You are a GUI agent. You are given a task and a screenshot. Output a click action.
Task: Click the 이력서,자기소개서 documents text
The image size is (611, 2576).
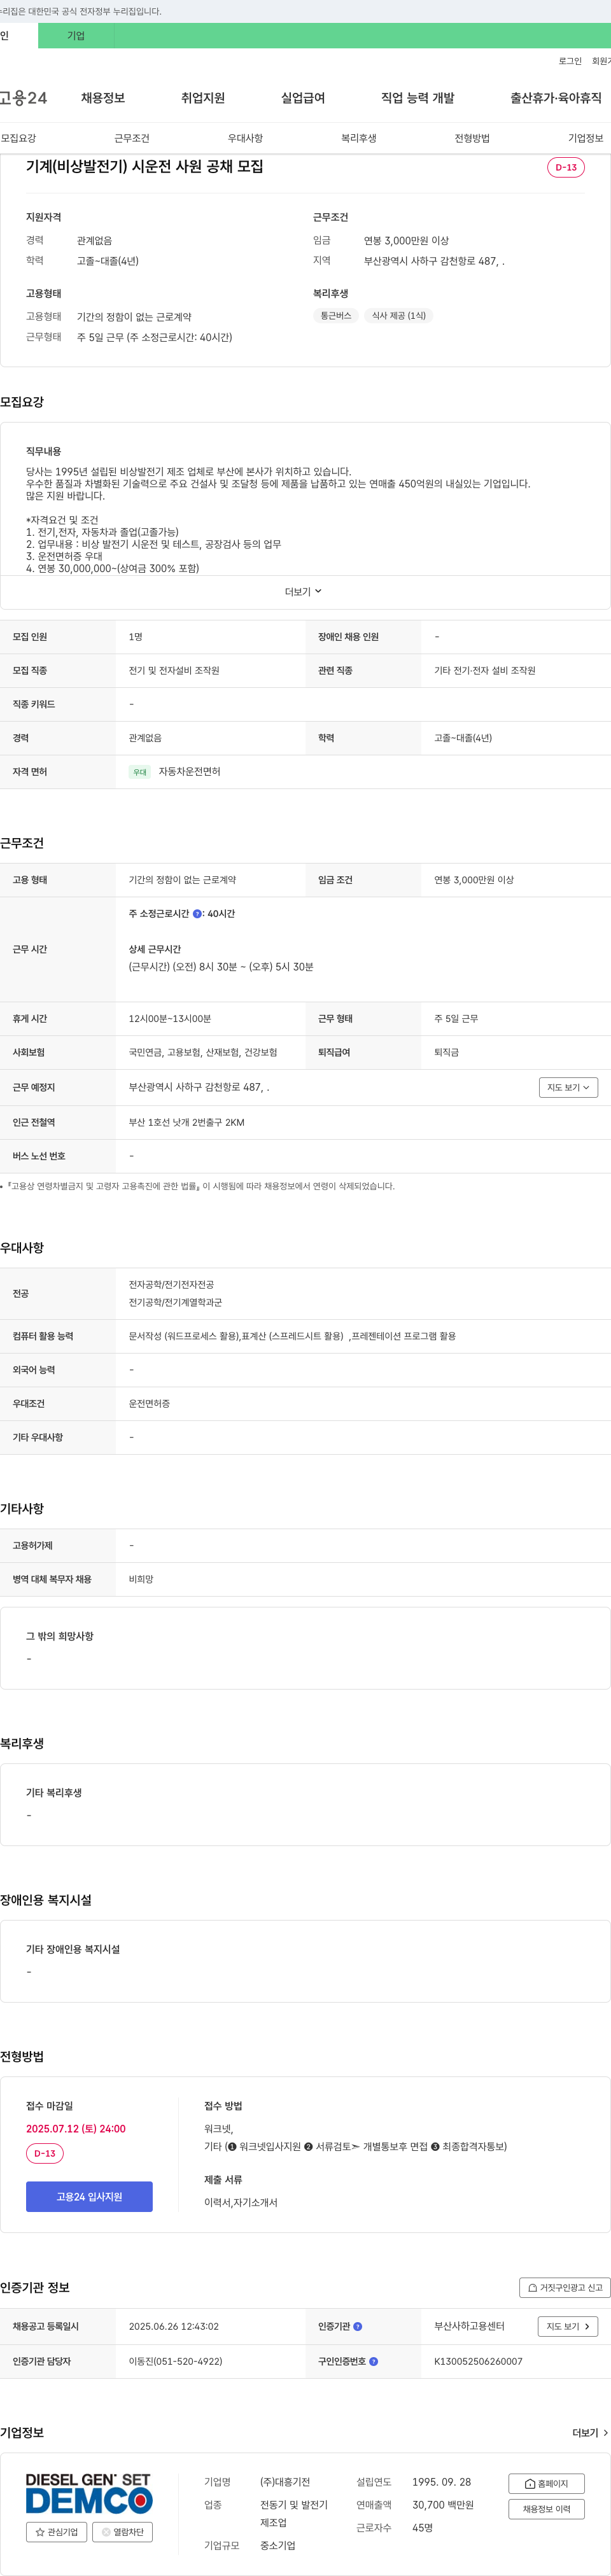point(241,2202)
